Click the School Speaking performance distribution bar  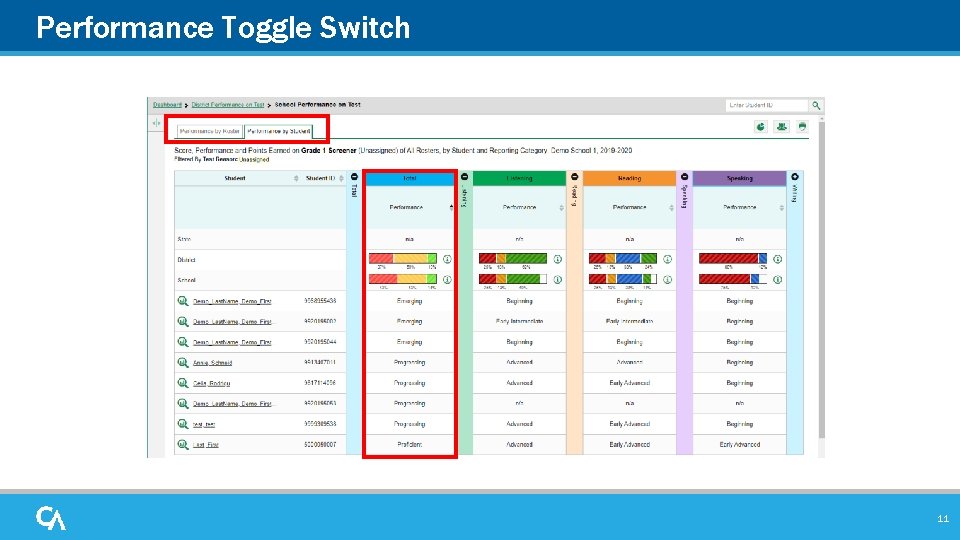pos(733,279)
